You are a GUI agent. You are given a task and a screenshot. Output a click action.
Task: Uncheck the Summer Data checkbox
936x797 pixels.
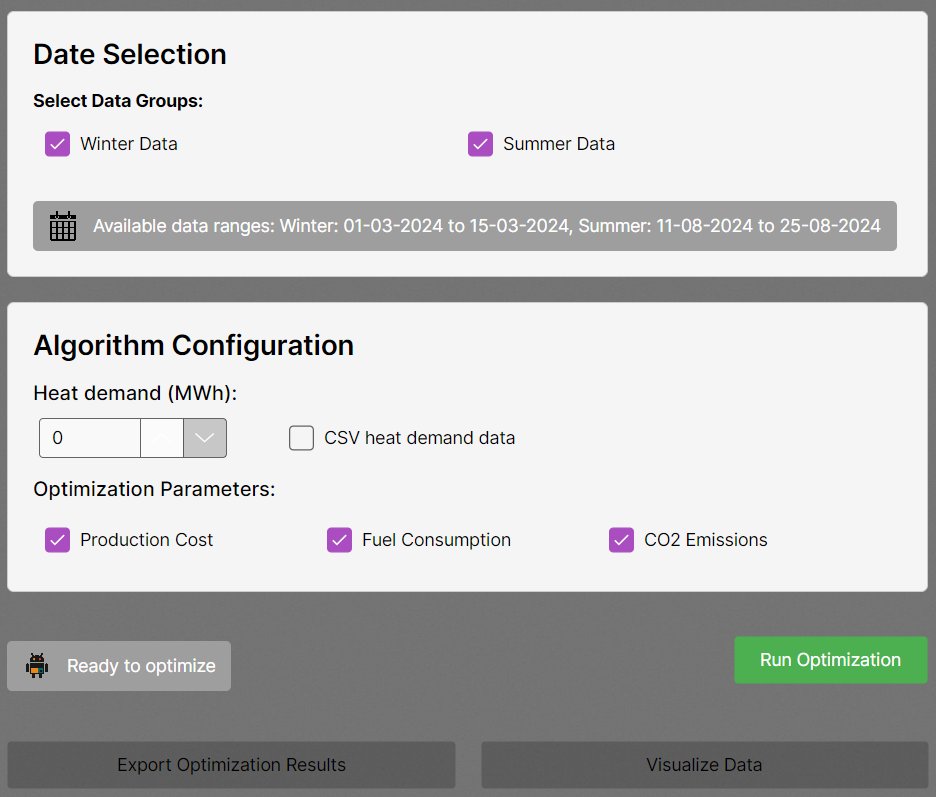coord(480,144)
